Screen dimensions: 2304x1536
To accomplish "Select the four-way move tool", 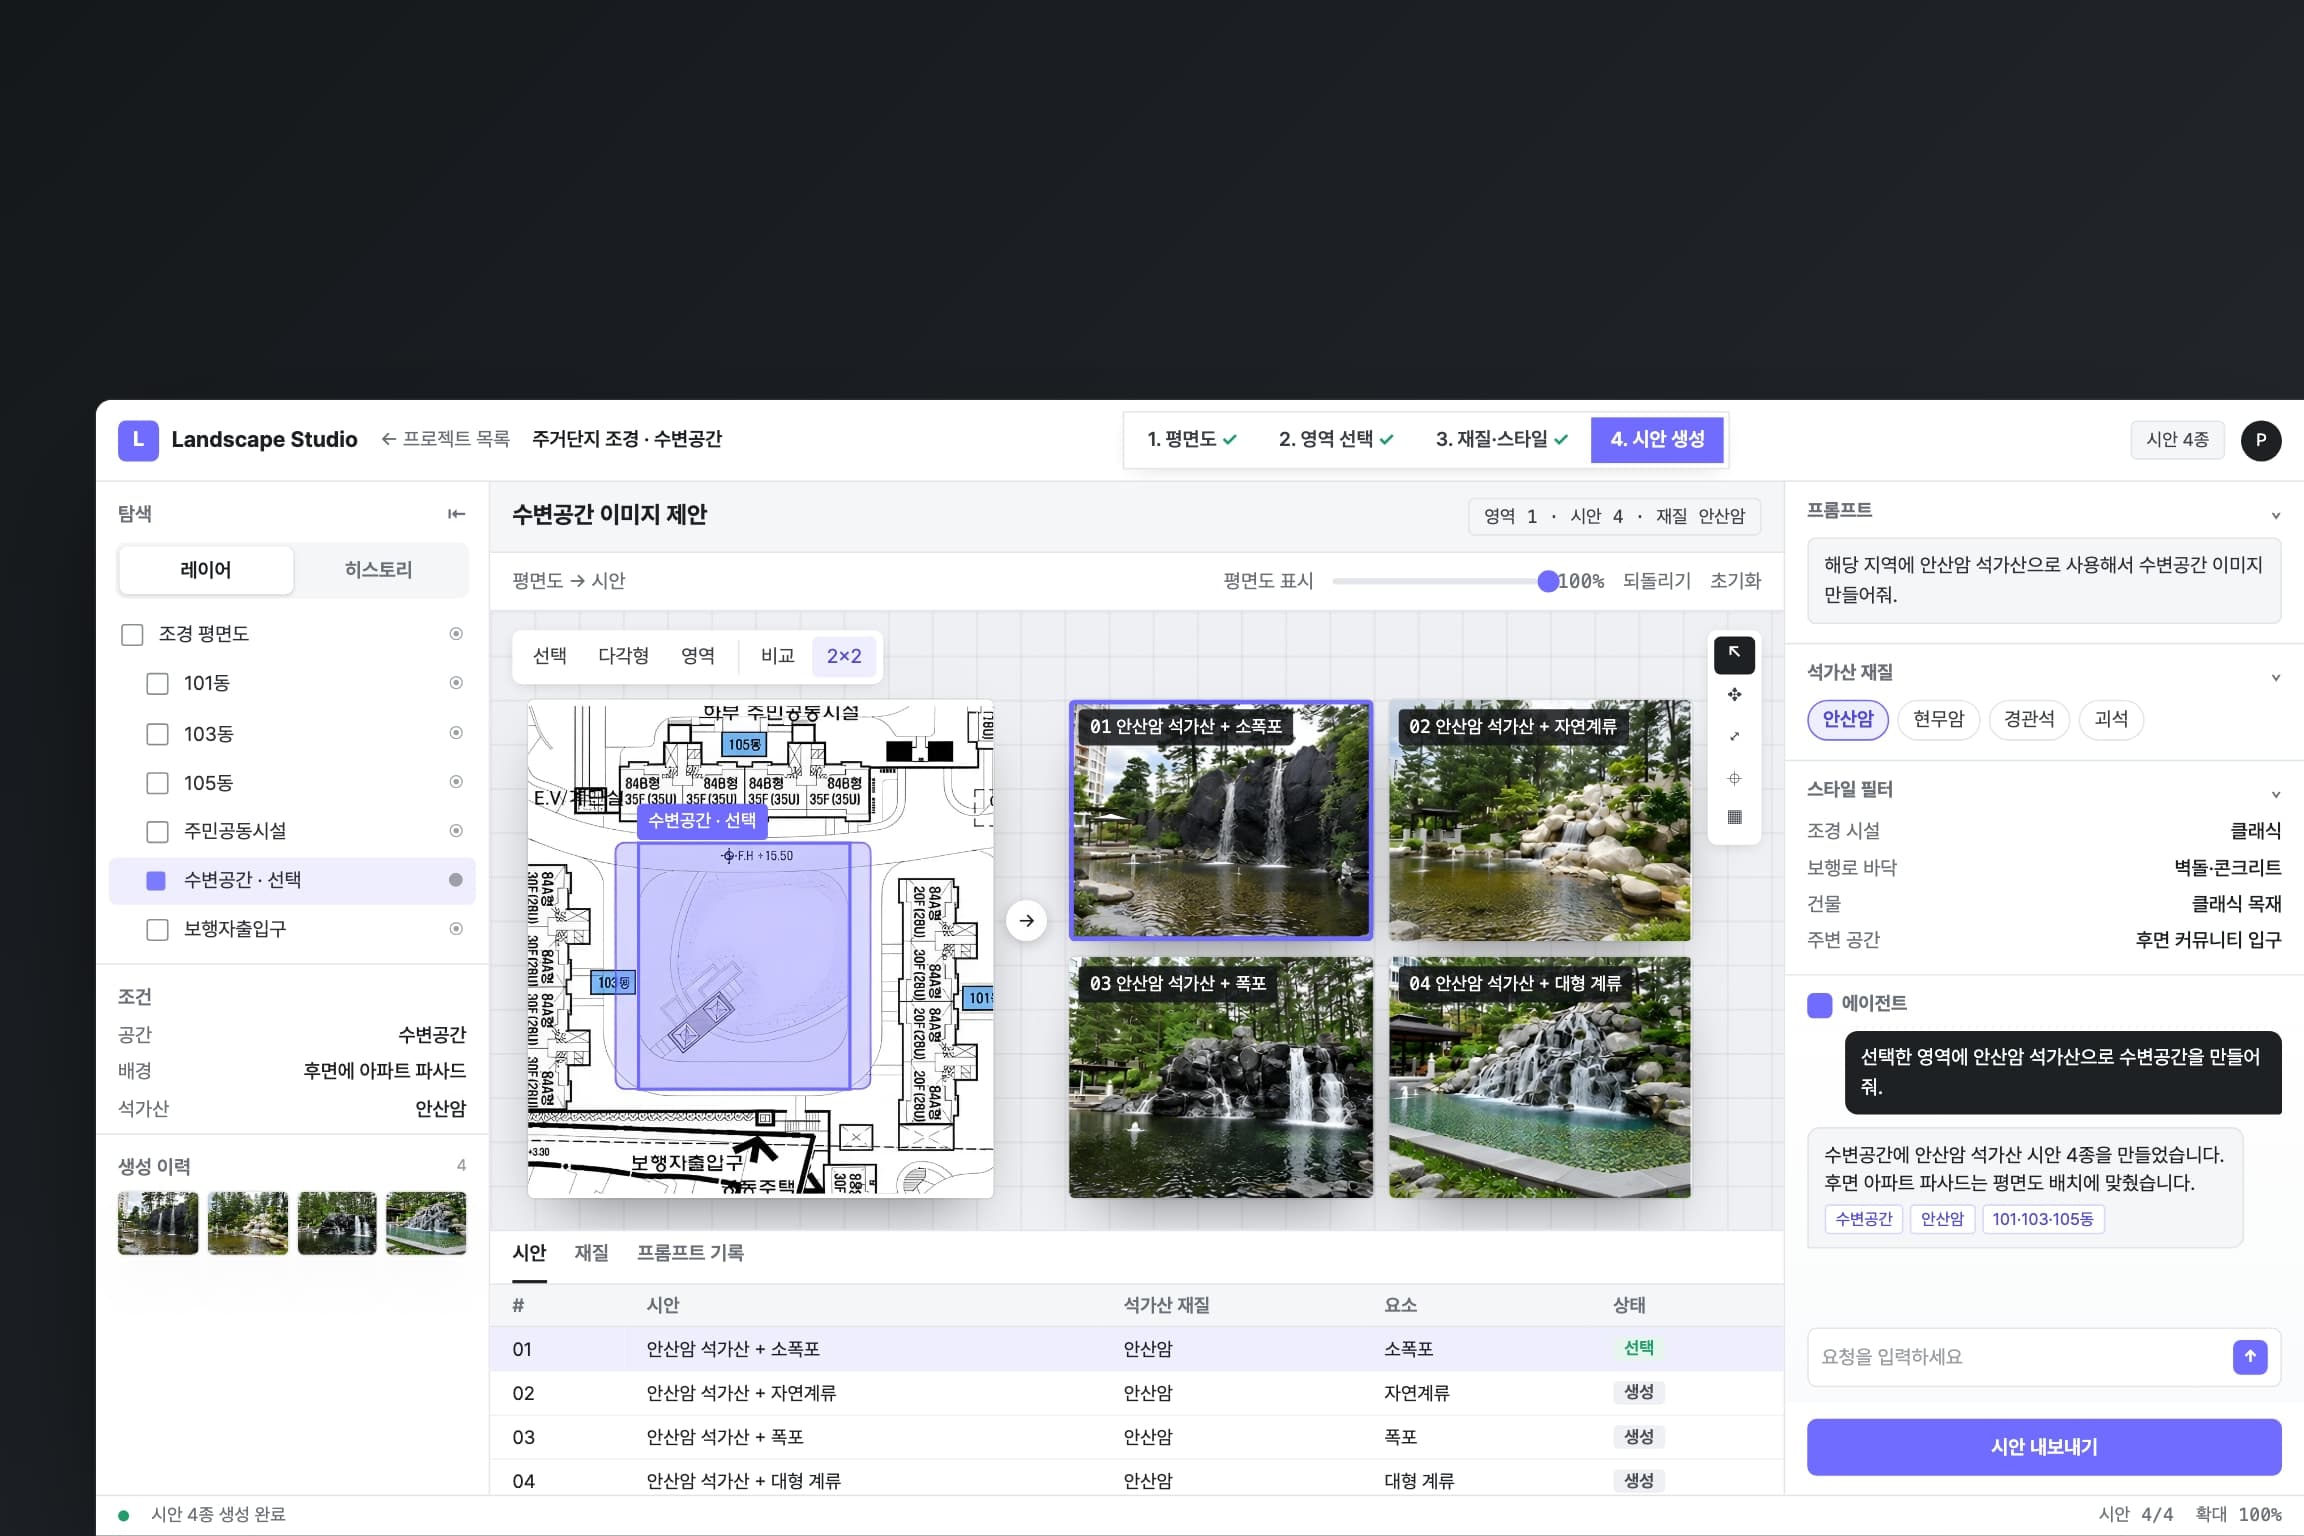I will click(x=1734, y=695).
